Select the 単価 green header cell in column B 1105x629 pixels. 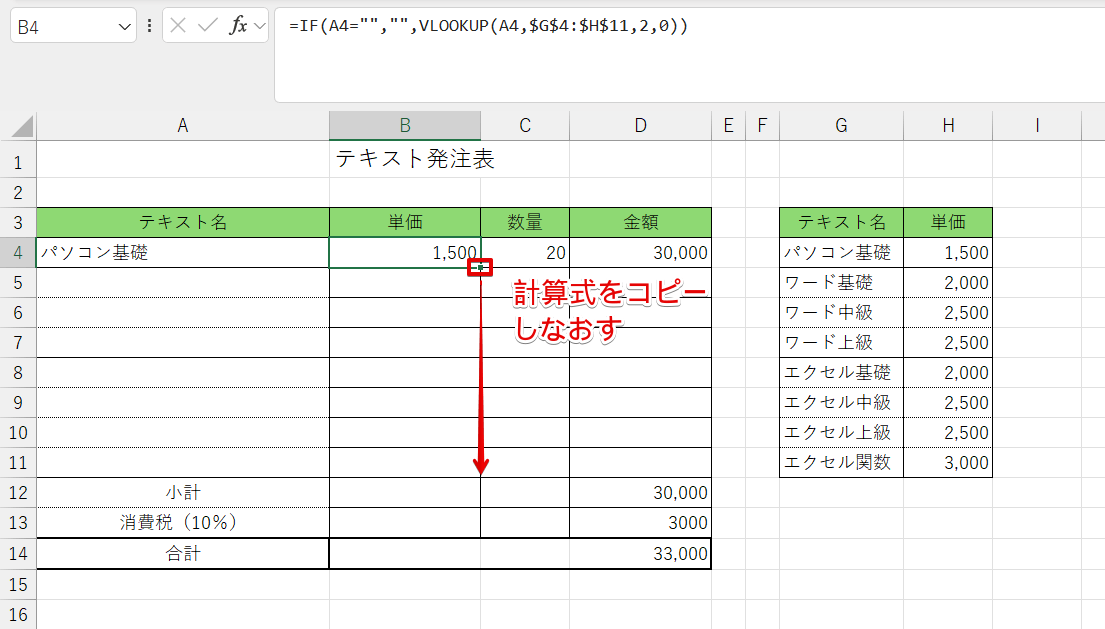coord(404,222)
